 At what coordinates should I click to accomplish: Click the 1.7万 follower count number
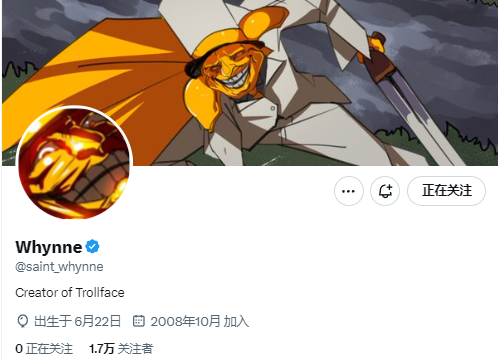click(x=102, y=349)
